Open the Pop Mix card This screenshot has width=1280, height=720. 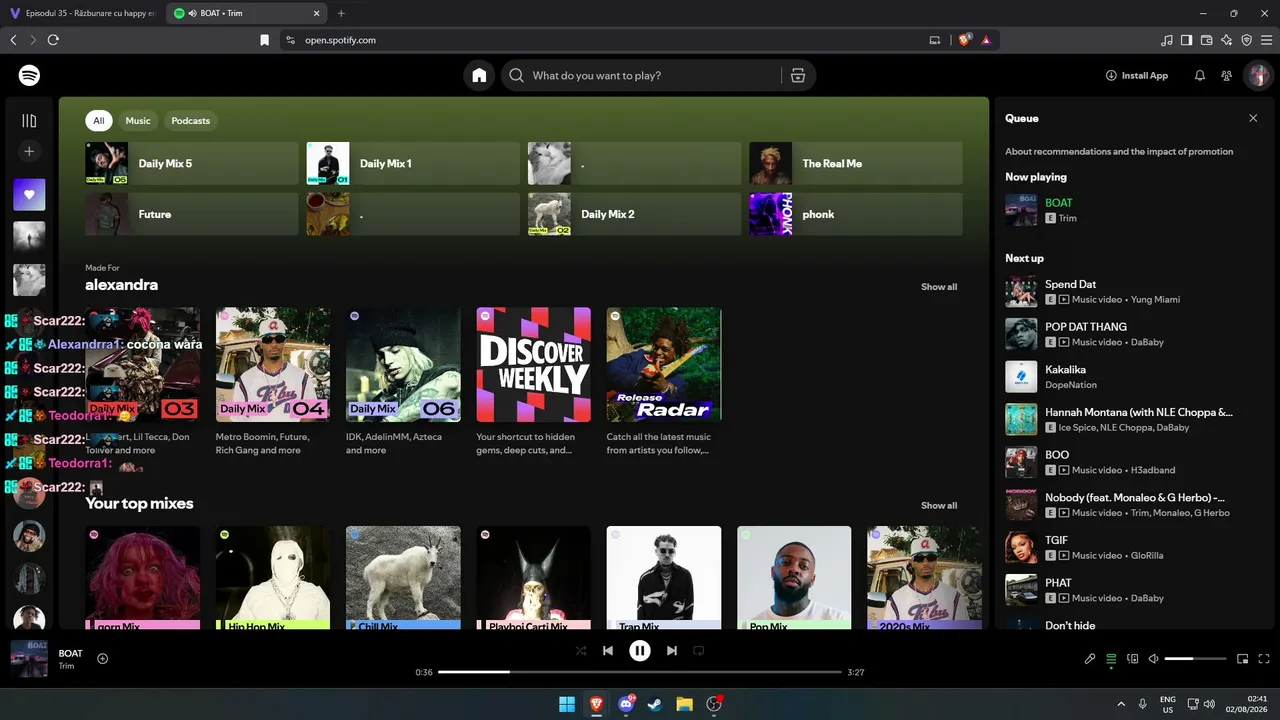coord(794,578)
